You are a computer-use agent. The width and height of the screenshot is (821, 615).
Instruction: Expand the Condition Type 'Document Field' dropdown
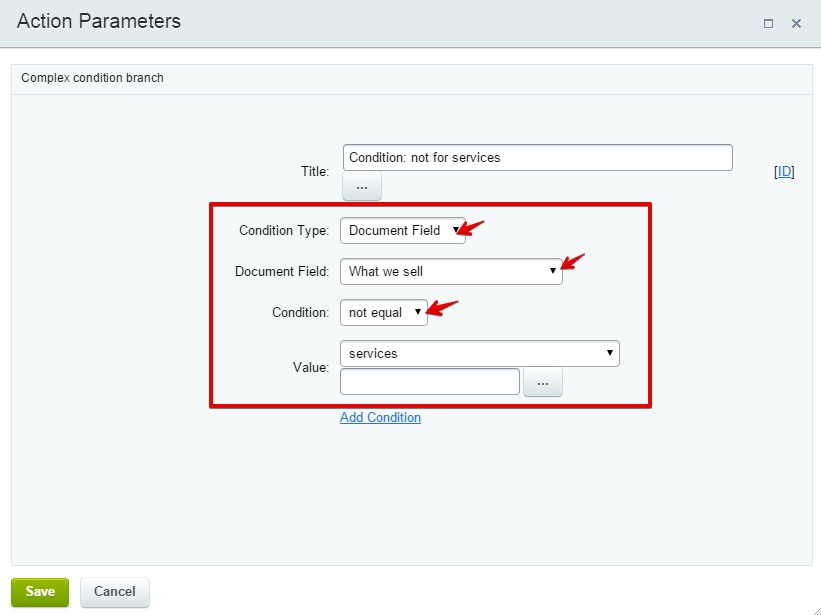[x=403, y=230]
